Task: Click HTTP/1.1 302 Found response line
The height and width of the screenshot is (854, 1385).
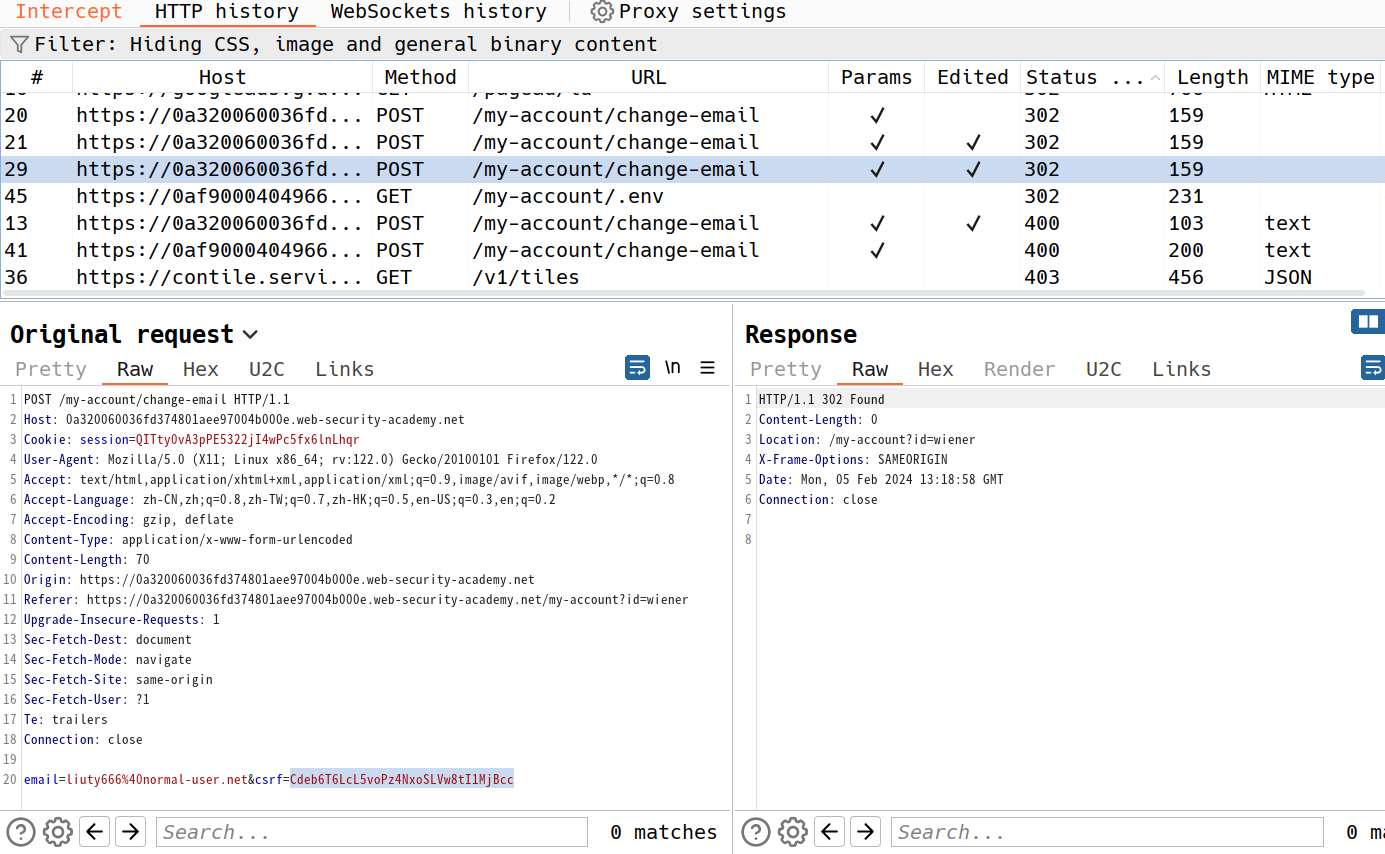Action: pos(822,399)
